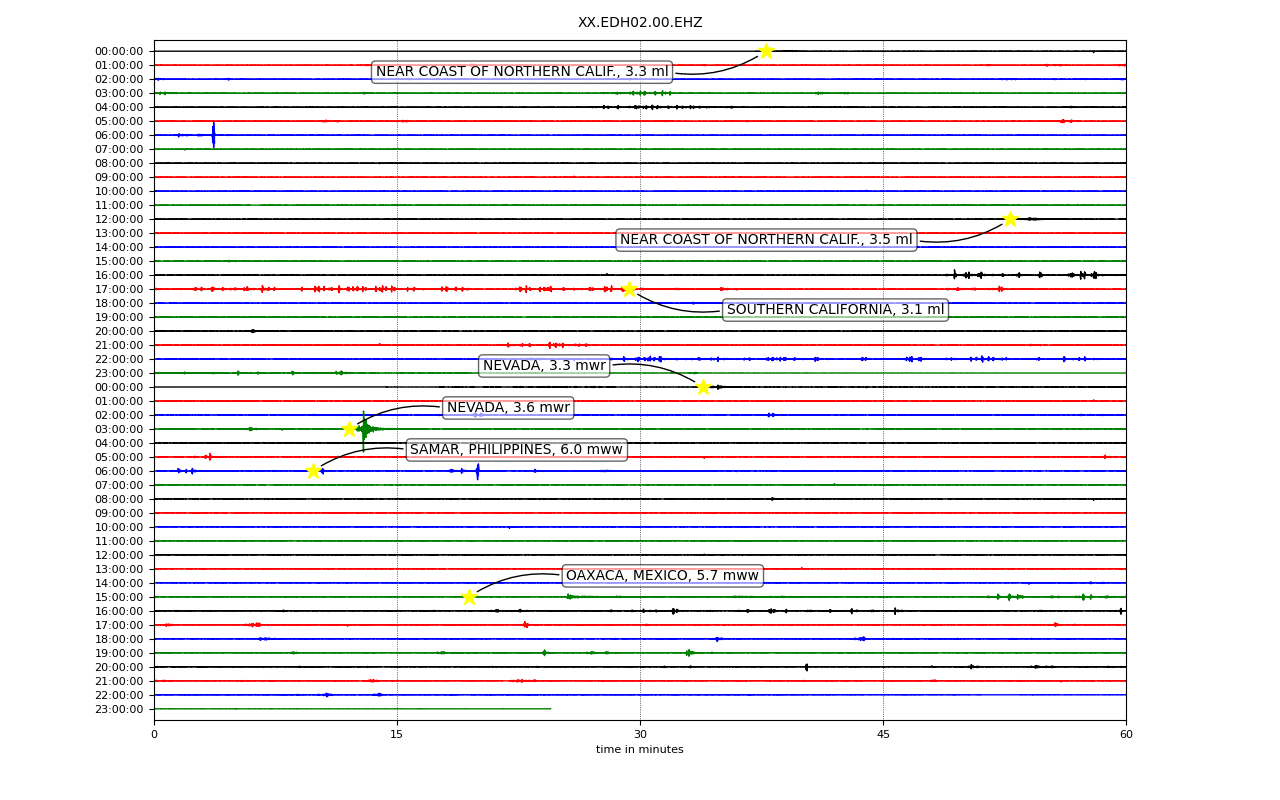The image size is (1280, 800).
Task: Select the Nevada 3.6 mwr star marker
Action: 349,429
